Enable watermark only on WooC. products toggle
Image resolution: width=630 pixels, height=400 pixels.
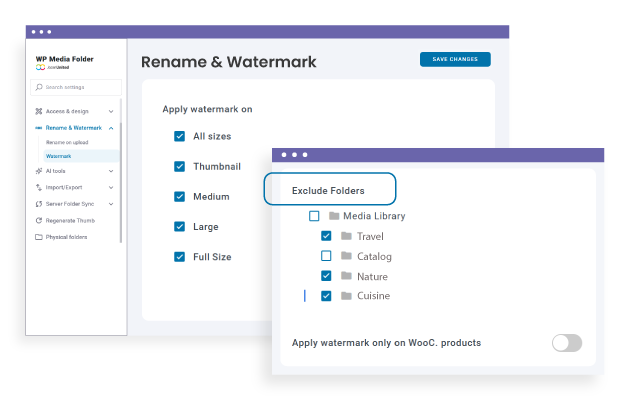[x=566, y=343]
